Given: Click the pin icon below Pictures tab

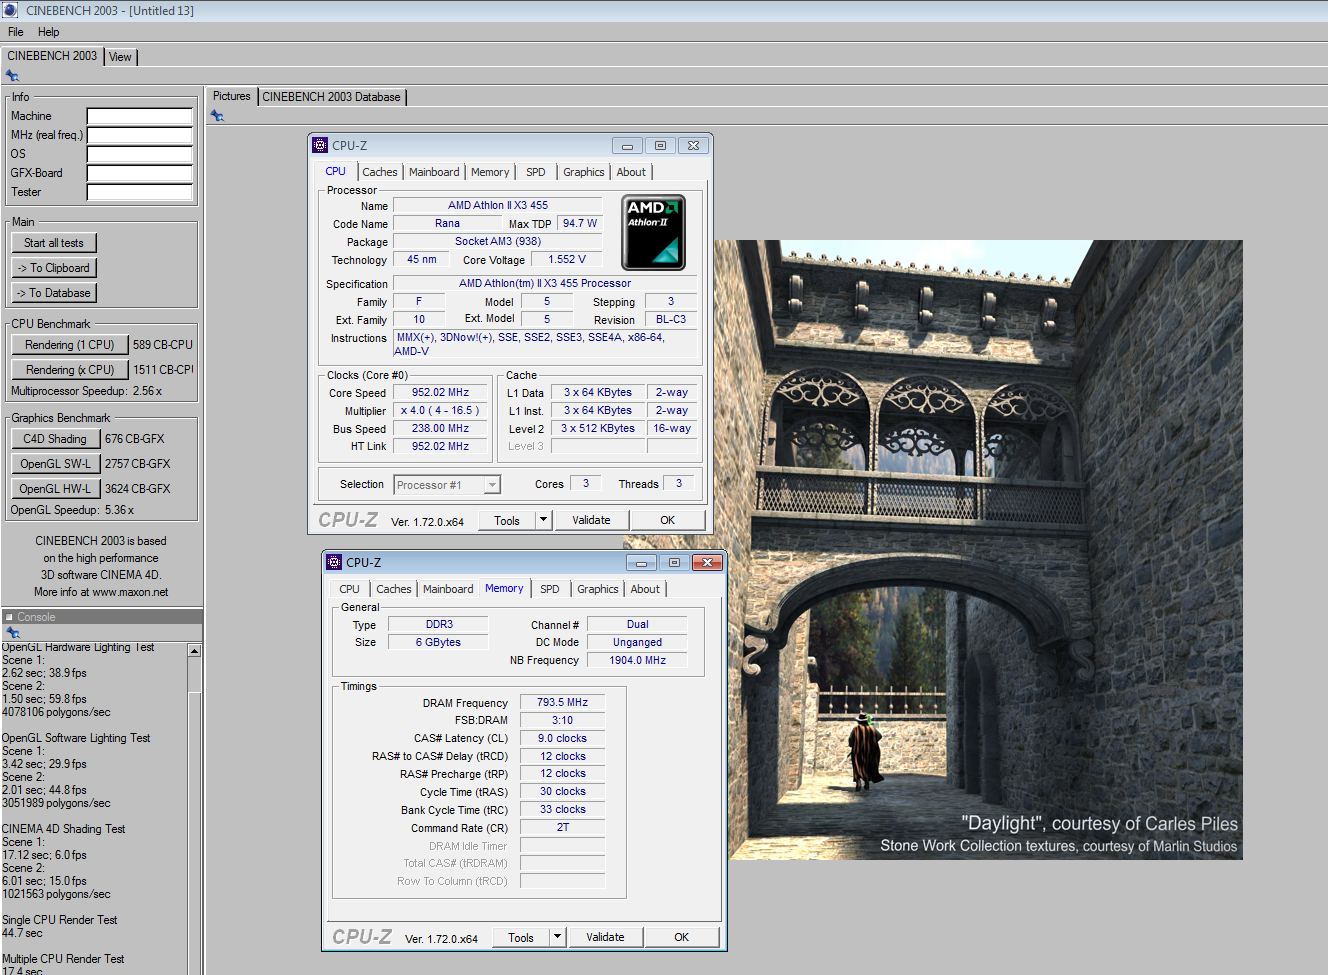Looking at the screenshot, I should click(217, 116).
